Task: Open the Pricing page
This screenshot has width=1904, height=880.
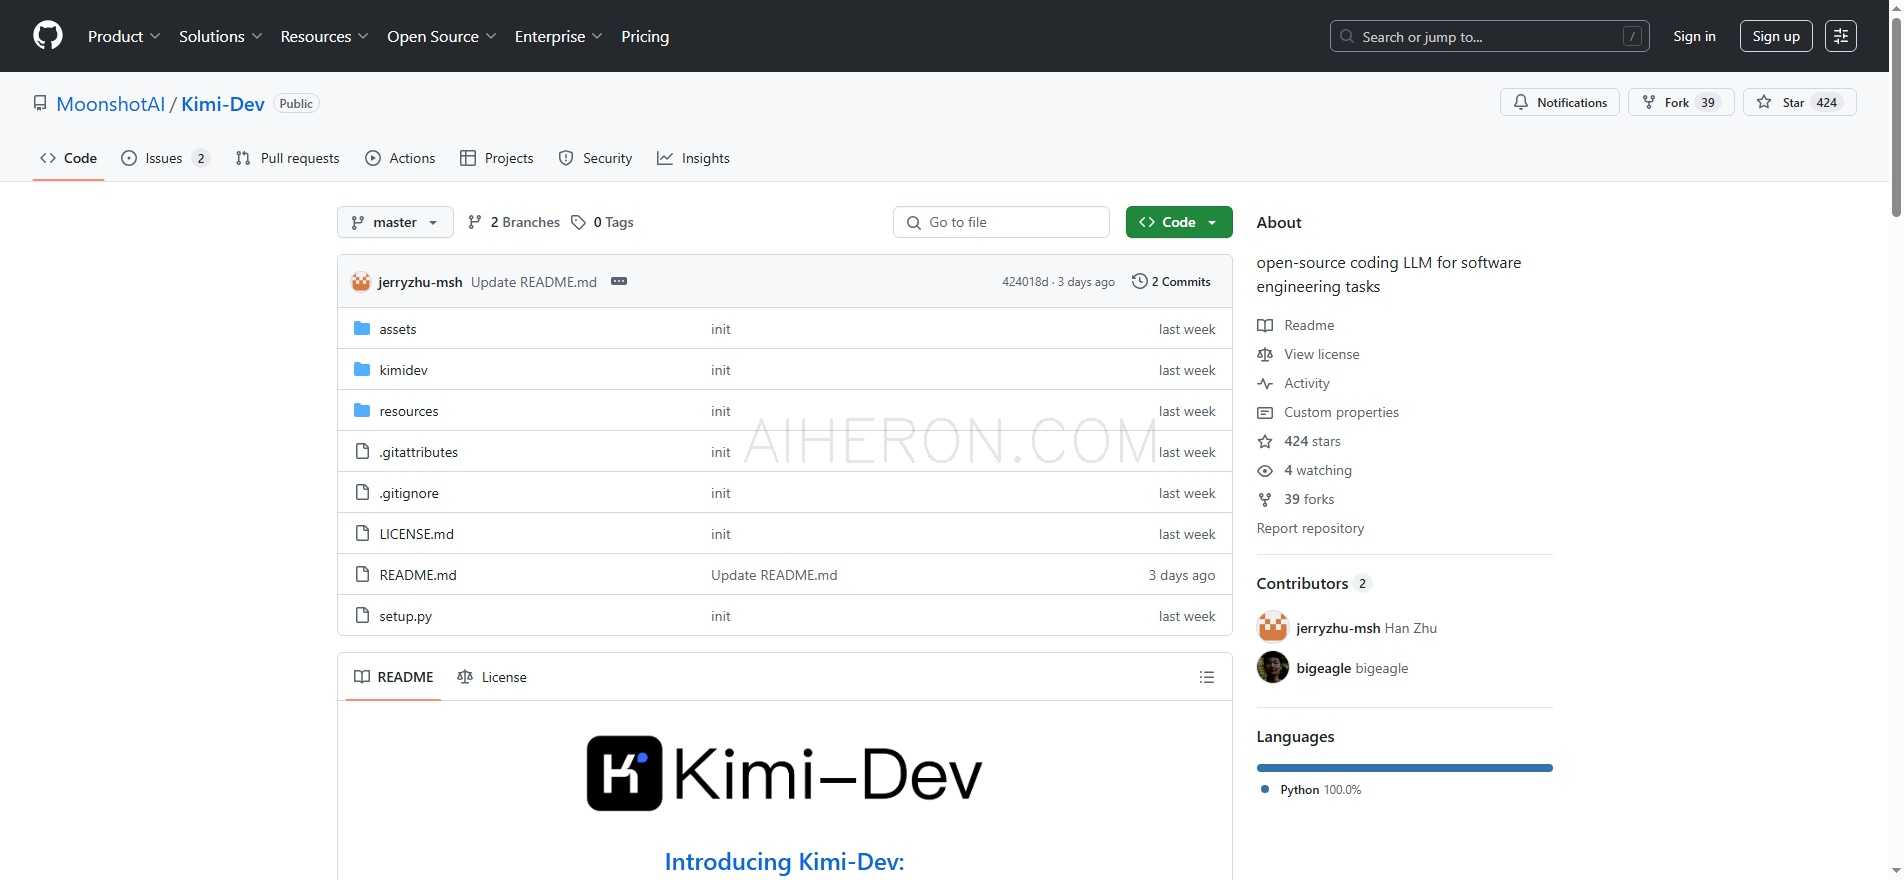Action: (x=645, y=36)
